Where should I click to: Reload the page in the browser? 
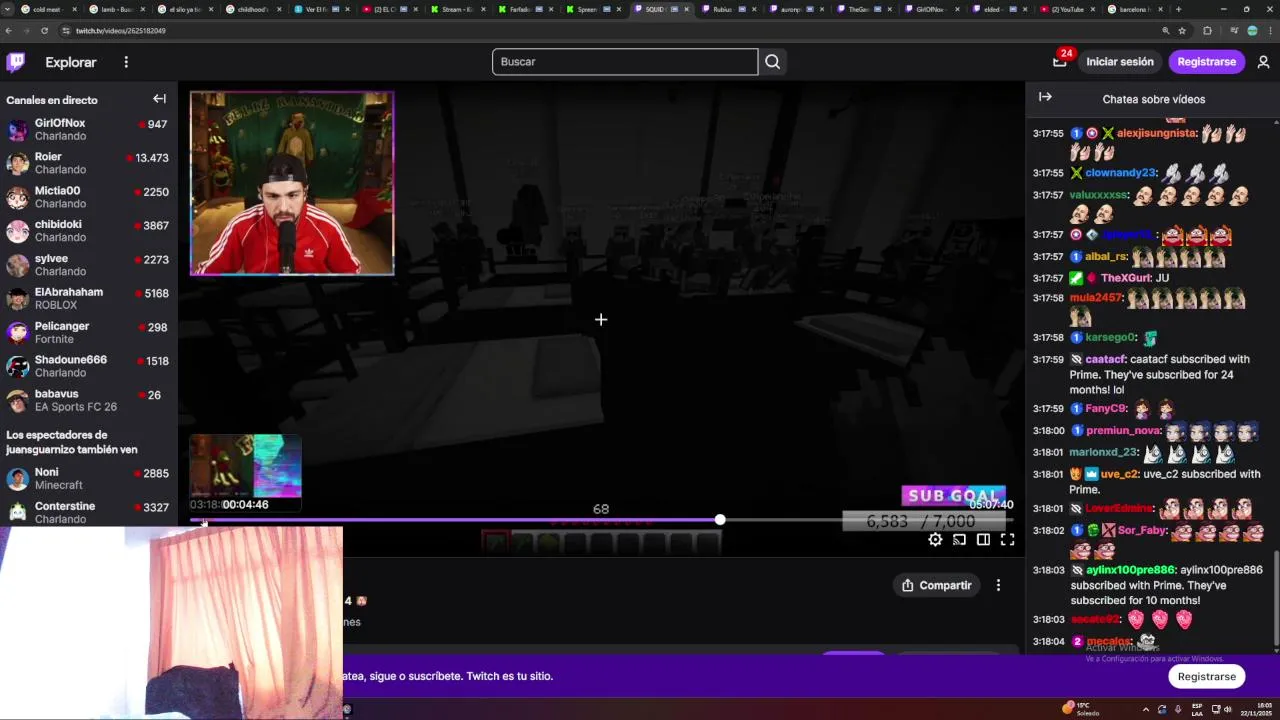tap(44, 31)
